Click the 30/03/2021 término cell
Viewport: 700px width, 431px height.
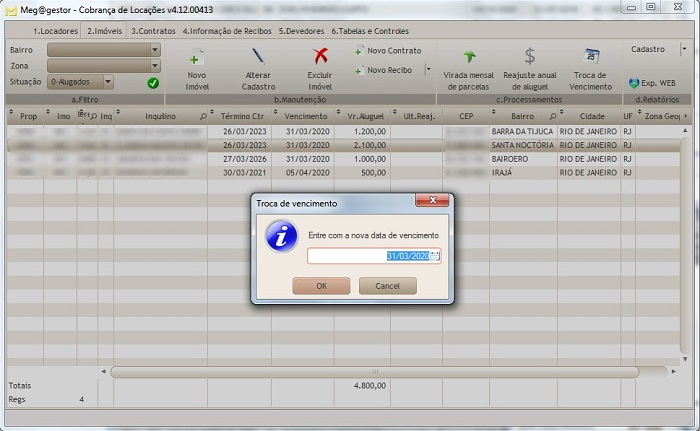[245, 173]
